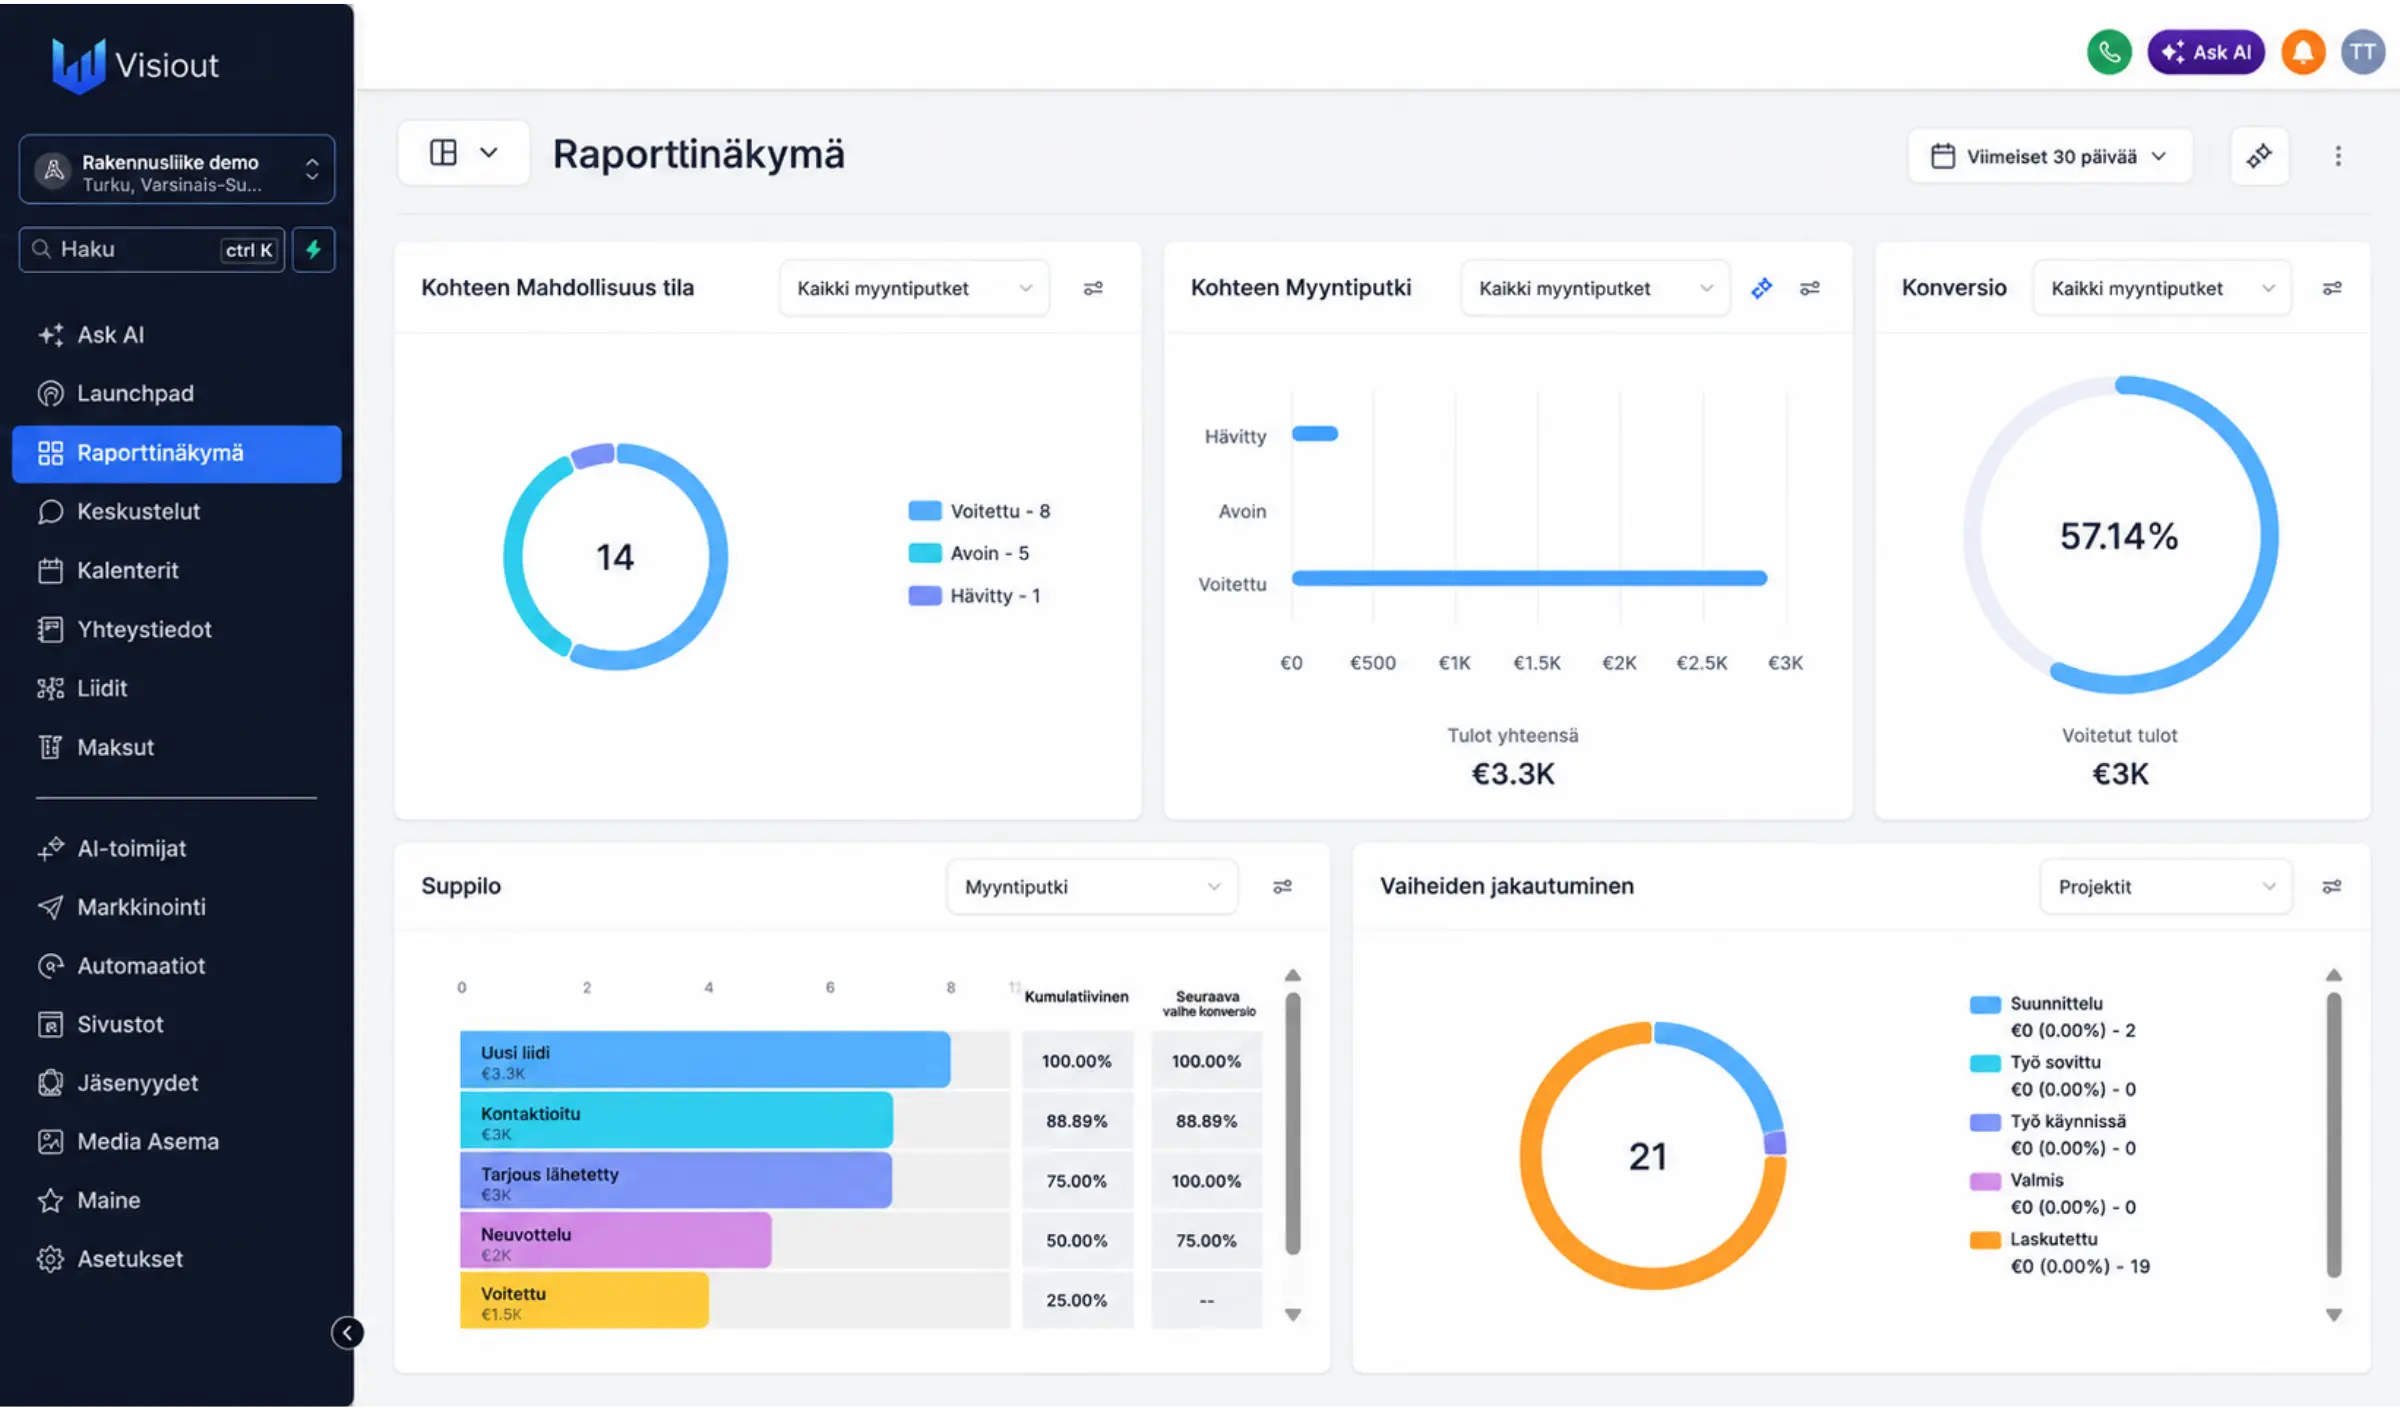Open filter settings of Vaiheiden jakautuminen widget
This screenshot has width=2400, height=1410.
coord(2332,886)
